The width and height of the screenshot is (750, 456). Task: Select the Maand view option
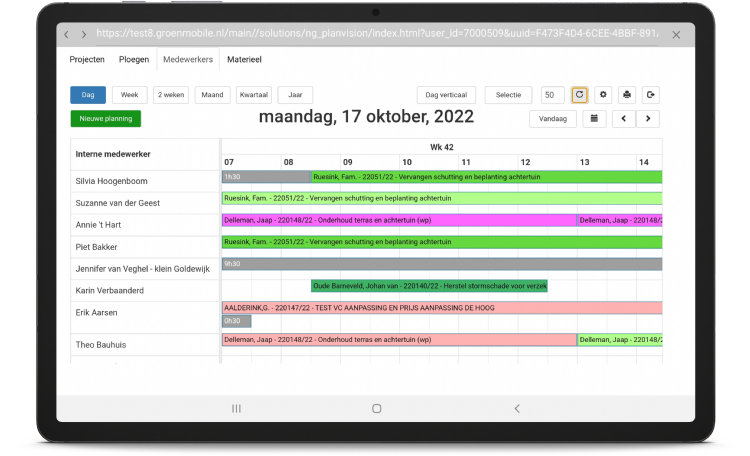click(212, 95)
